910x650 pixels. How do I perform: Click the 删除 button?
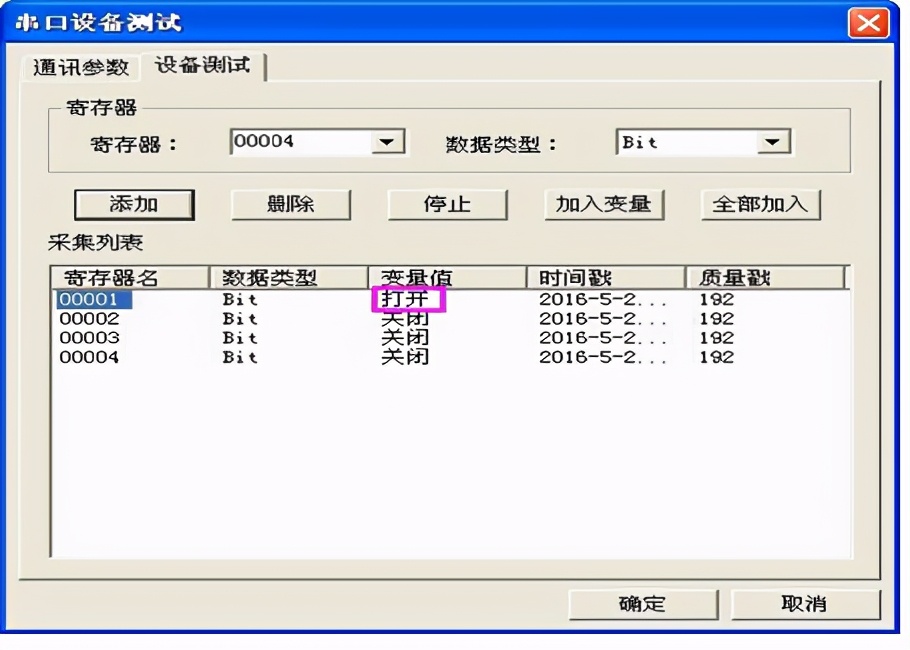(289, 204)
